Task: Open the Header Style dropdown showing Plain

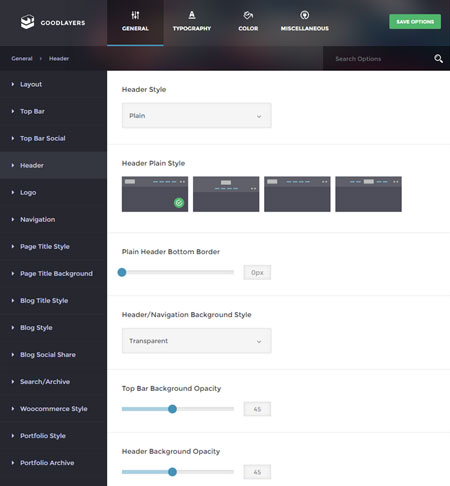Action: click(x=197, y=116)
